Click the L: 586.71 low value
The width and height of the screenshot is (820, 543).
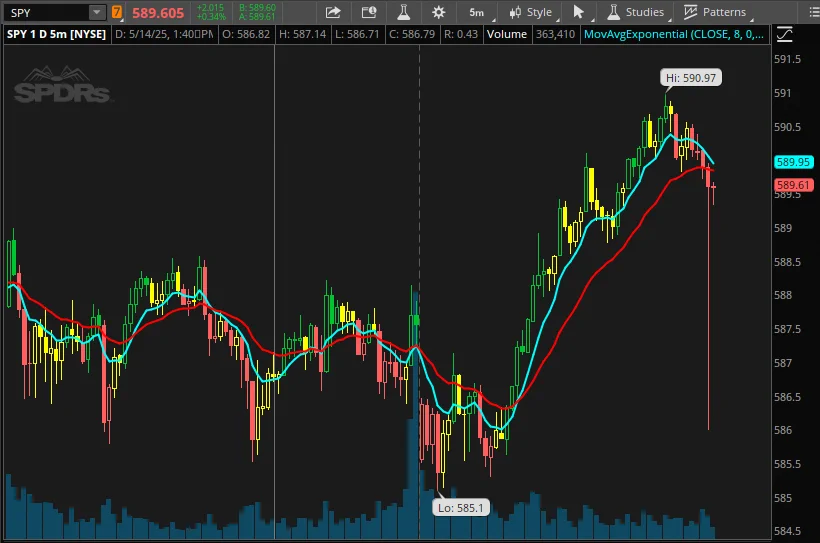coord(357,35)
